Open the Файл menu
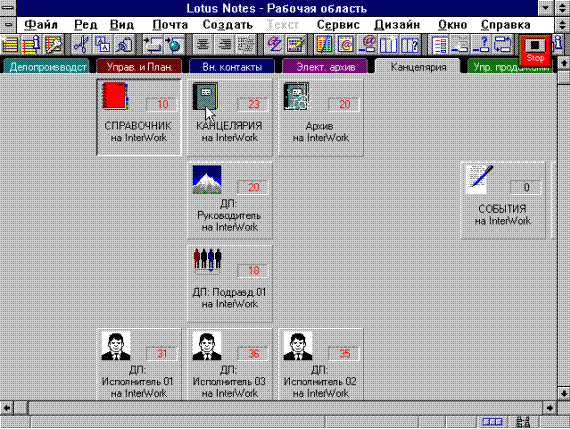 pyautogui.click(x=41, y=25)
